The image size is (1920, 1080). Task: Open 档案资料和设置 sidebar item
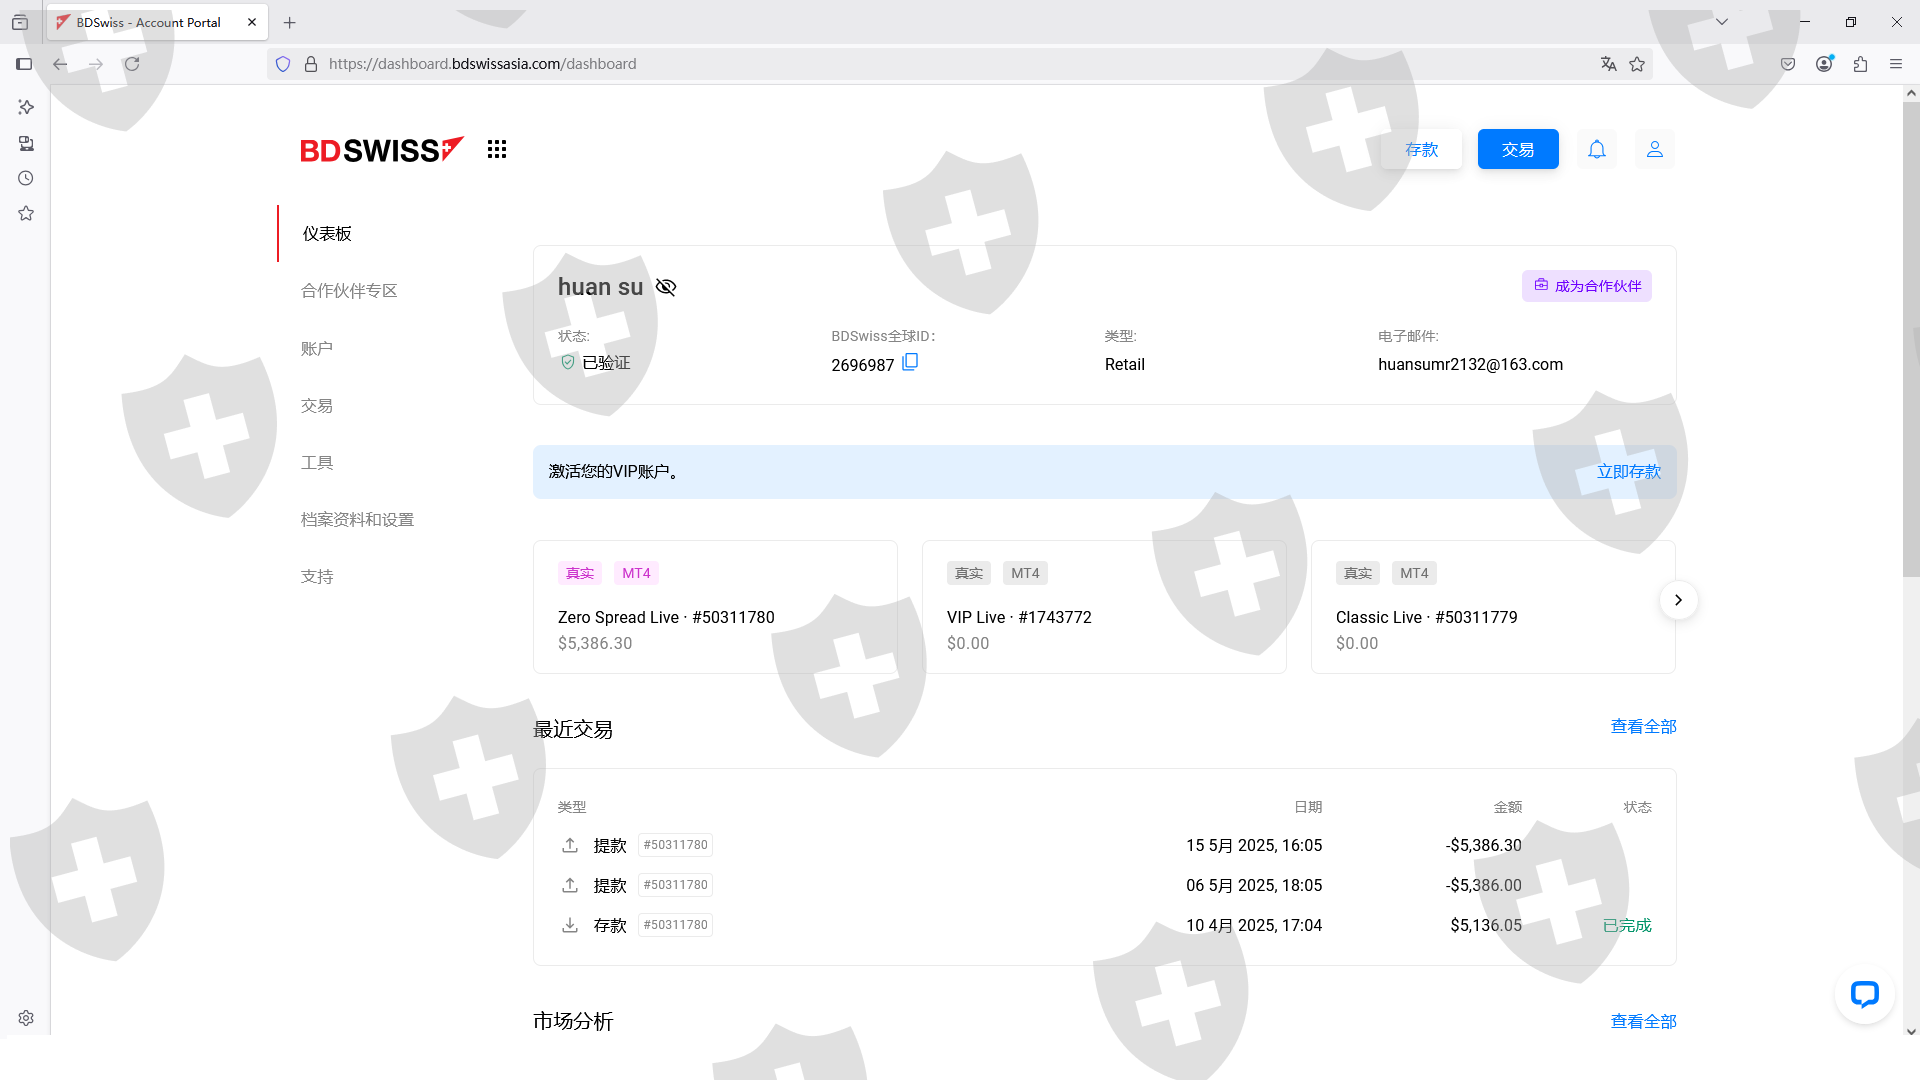click(x=357, y=519)
